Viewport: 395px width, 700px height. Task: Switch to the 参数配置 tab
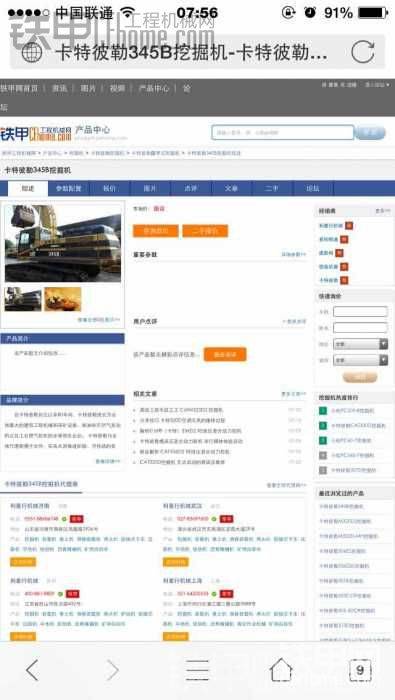coord(68,188)
